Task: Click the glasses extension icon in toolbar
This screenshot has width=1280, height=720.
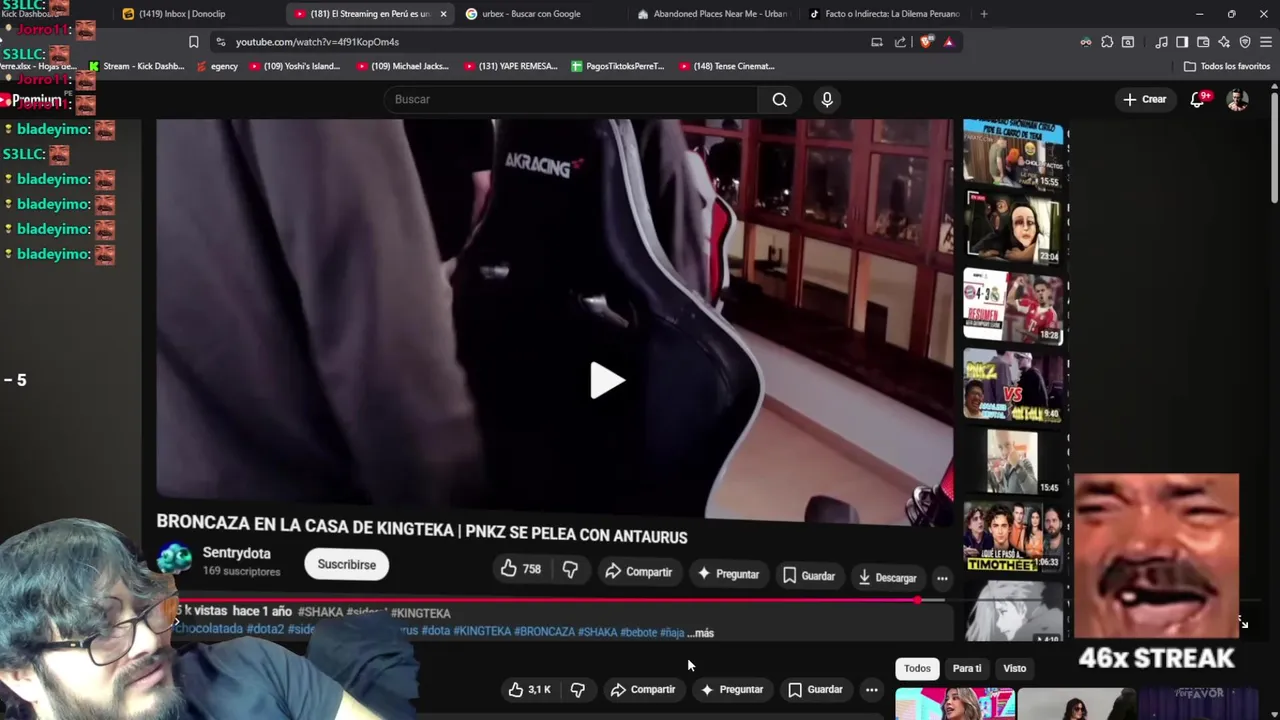Action: [x=1086, y=42]
